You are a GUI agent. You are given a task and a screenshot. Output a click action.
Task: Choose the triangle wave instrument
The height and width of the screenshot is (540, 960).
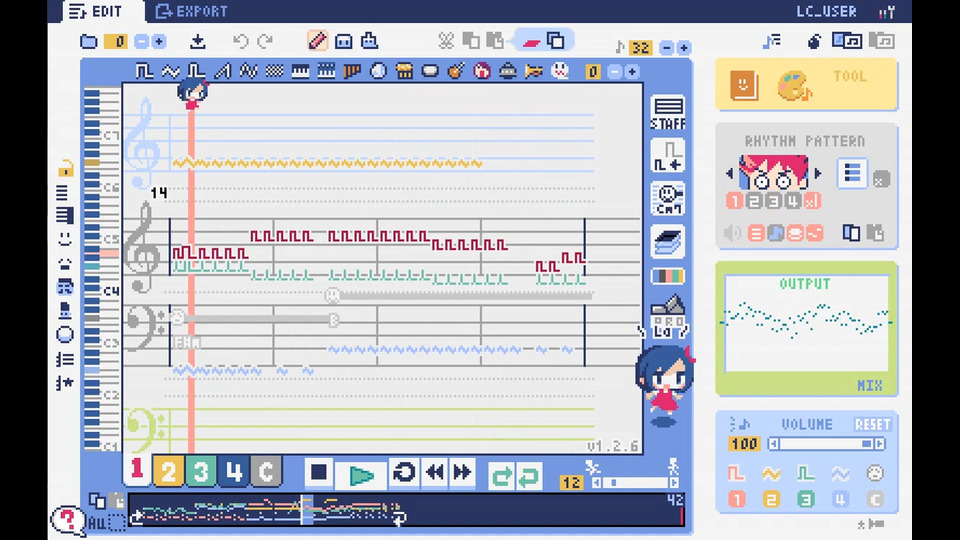pos(170,71)
